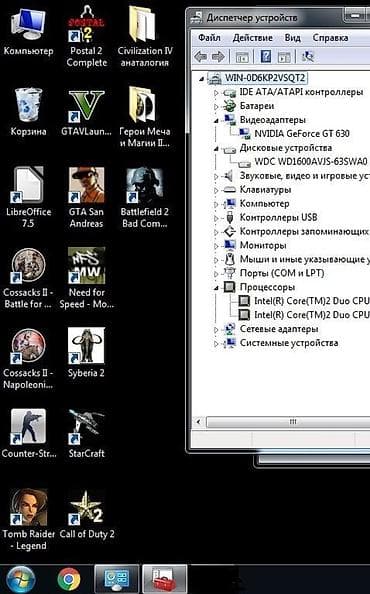This screenshot has height=594, width=370.
Task: Click the Control Panel taskbar button
Action: (x=117, y=579)
